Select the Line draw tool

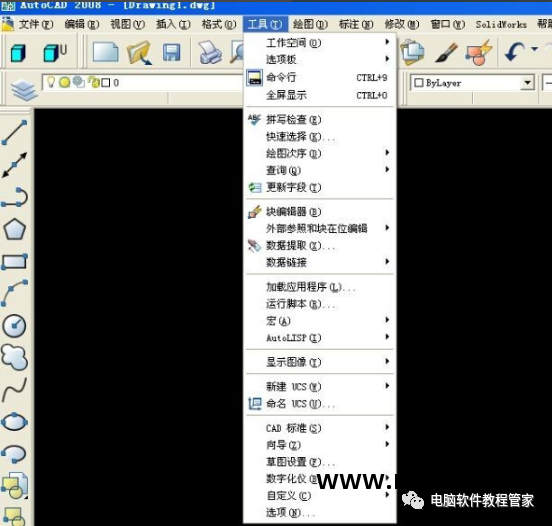pyautogui.click(x=14, y=132)
